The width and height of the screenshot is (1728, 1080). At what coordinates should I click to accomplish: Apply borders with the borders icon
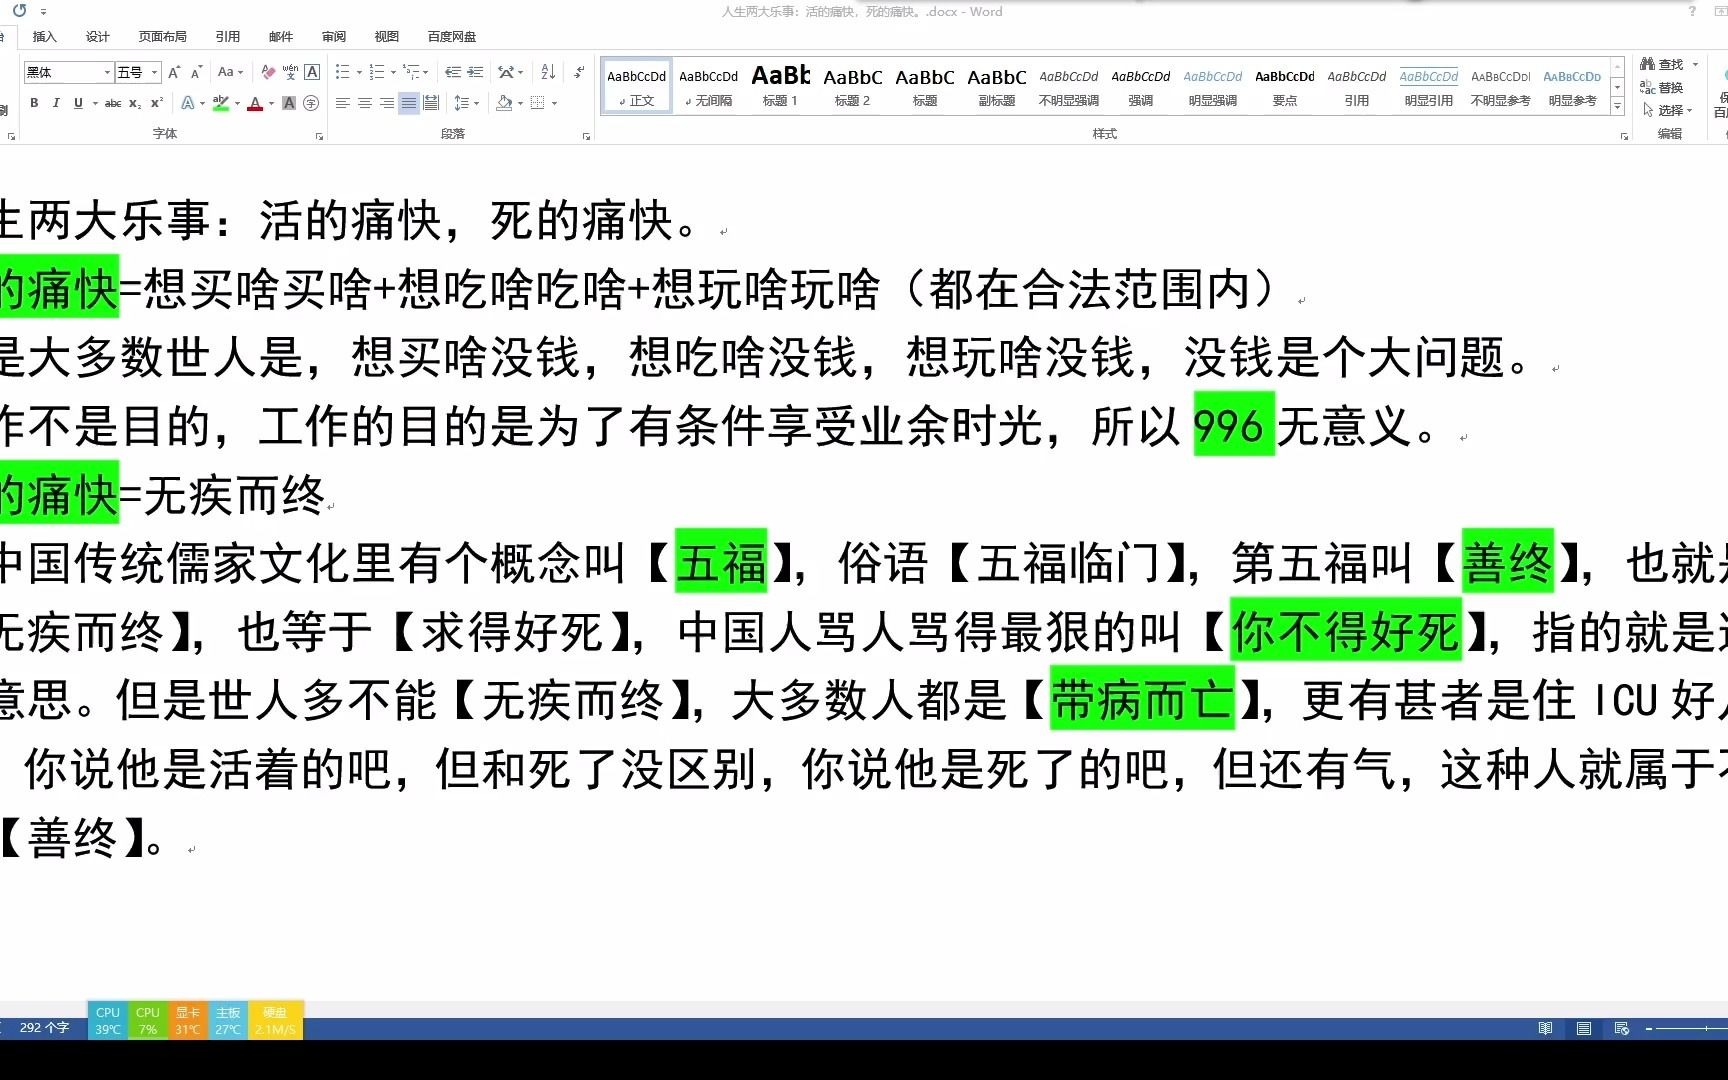[538, 103]
